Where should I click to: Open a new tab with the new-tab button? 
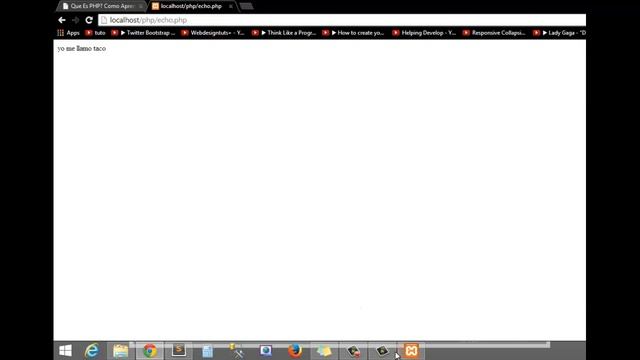pos(246,6)
